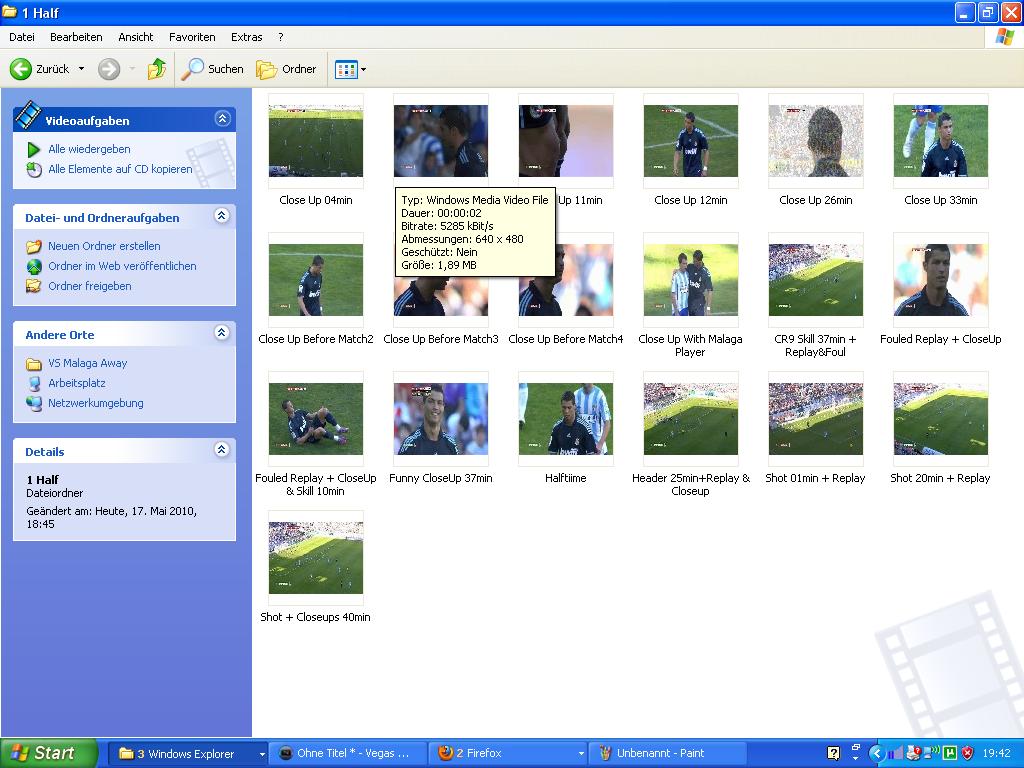The height and width of the screenshot is (768, 1024).
Task: Select Shot 20min + Replay thumbnail
Action: coord(940,419)
